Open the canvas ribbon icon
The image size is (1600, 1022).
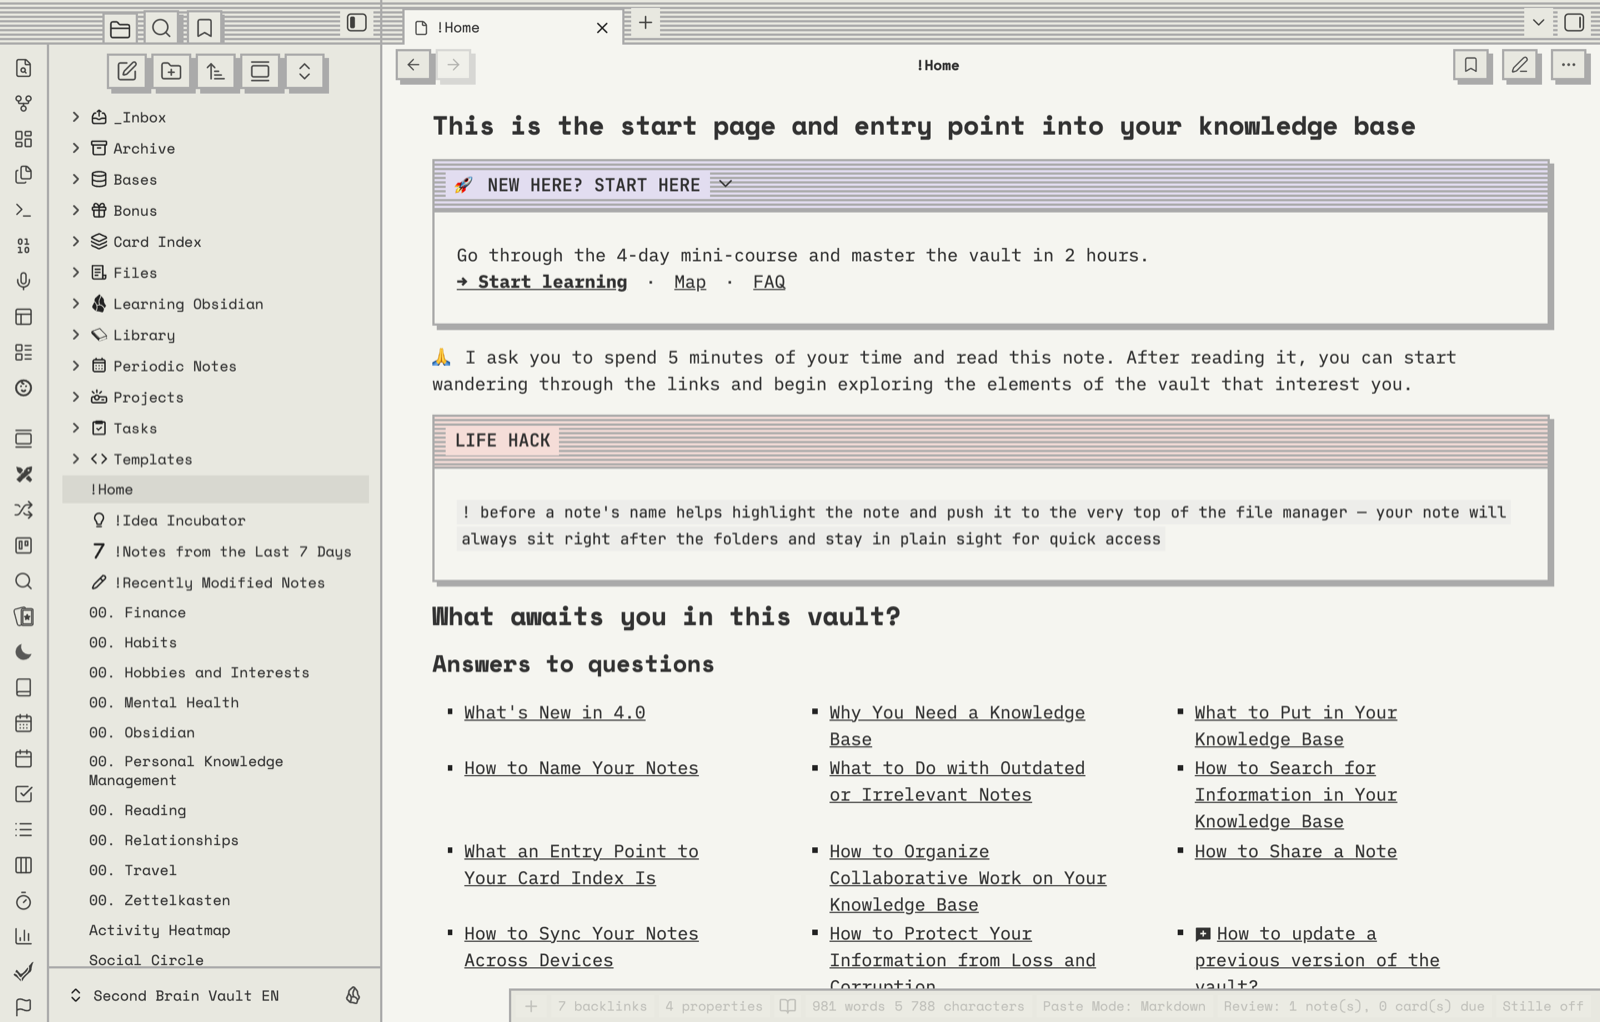pos(24,139)
